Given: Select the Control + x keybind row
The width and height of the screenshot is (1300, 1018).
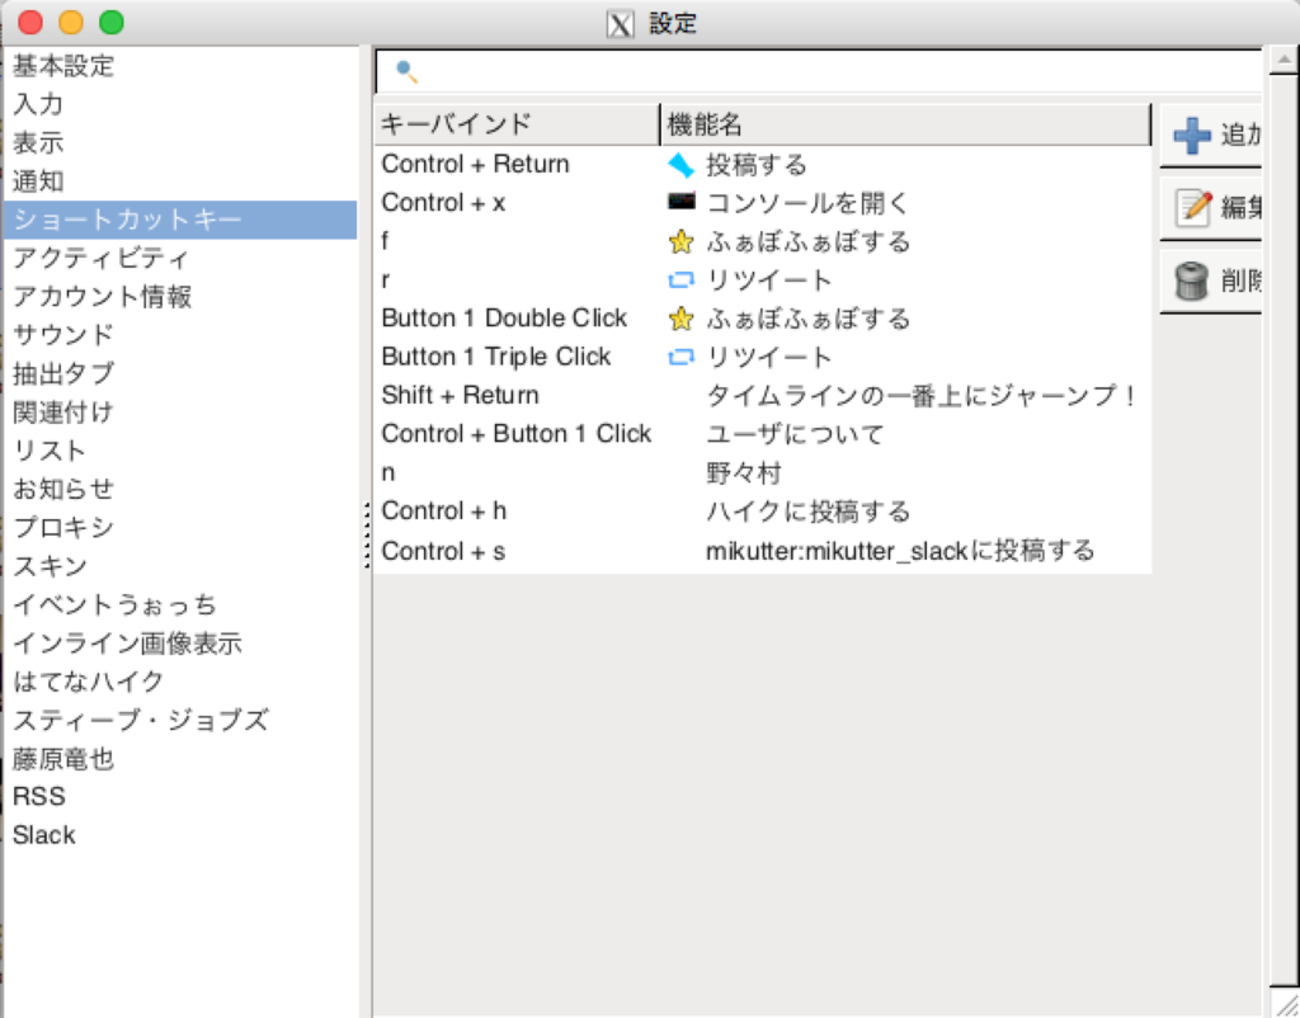Looking at the screenshot, I should click(x=764, y=202).
